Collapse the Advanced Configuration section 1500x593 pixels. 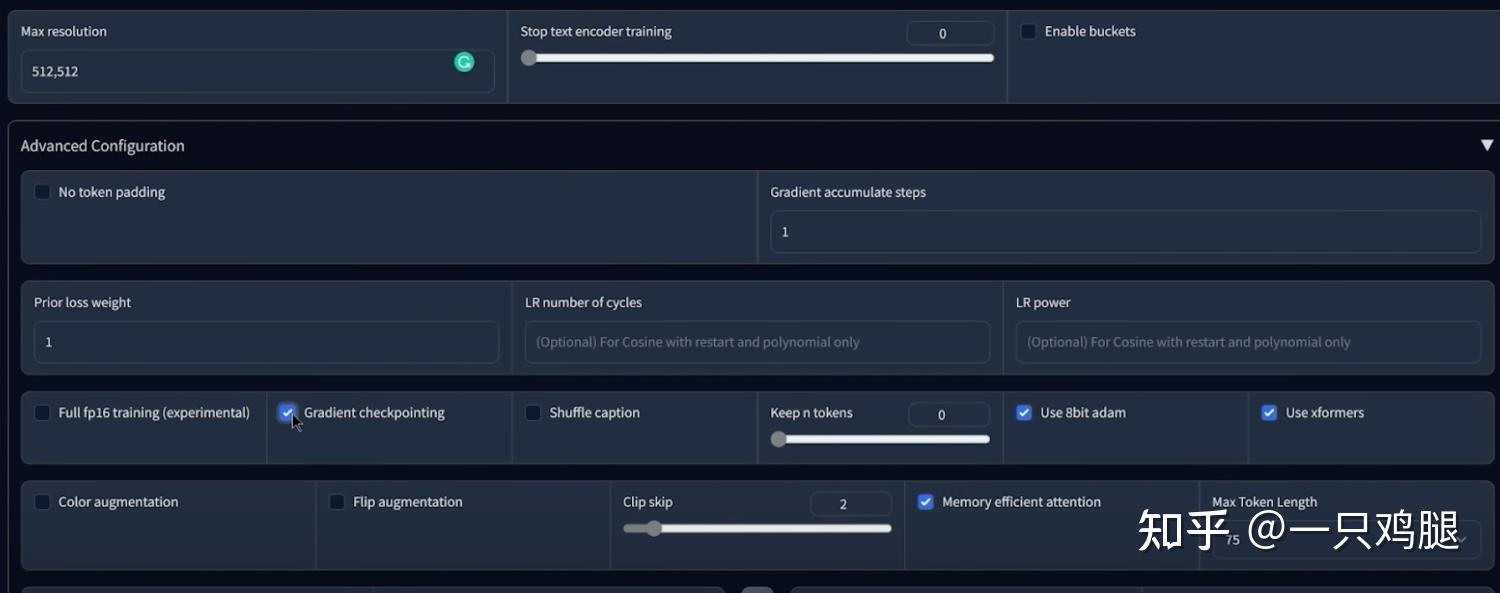(x=1489, y=144)
